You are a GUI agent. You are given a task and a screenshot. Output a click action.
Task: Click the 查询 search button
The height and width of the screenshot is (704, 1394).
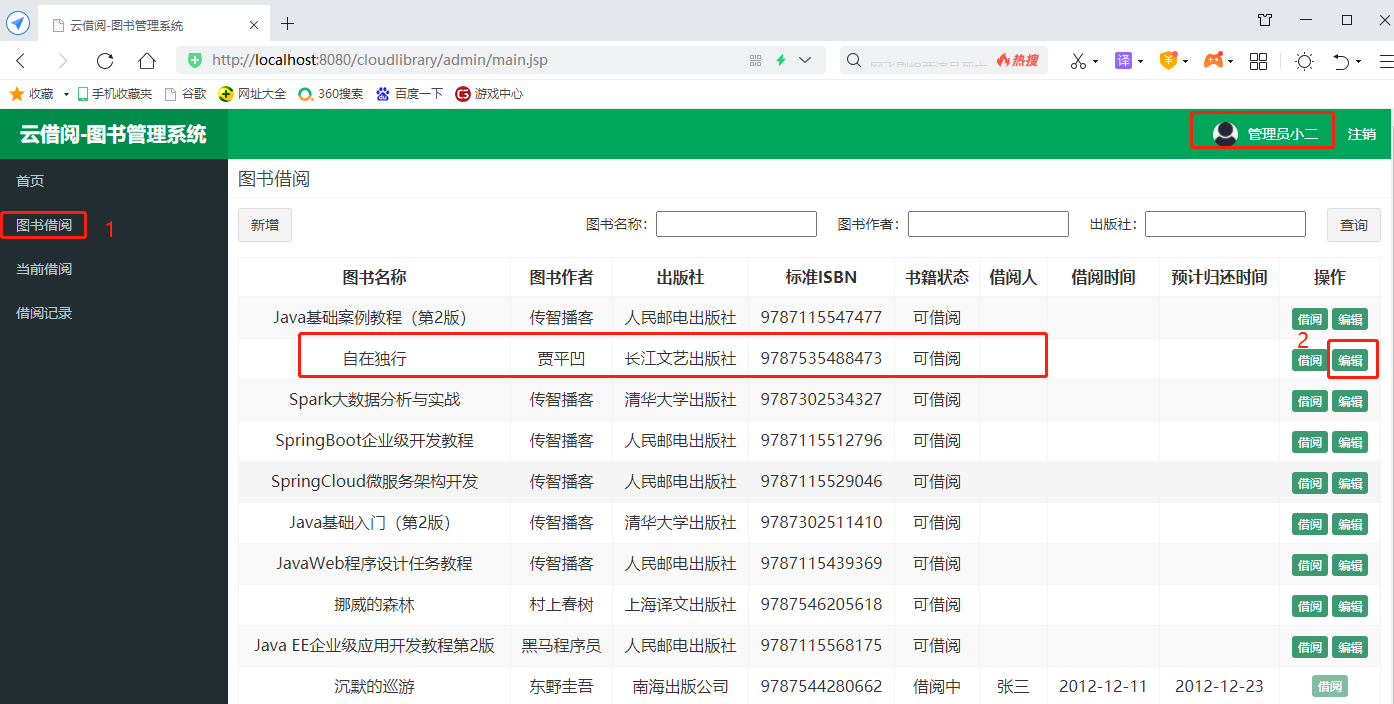tap(1354, 225)
